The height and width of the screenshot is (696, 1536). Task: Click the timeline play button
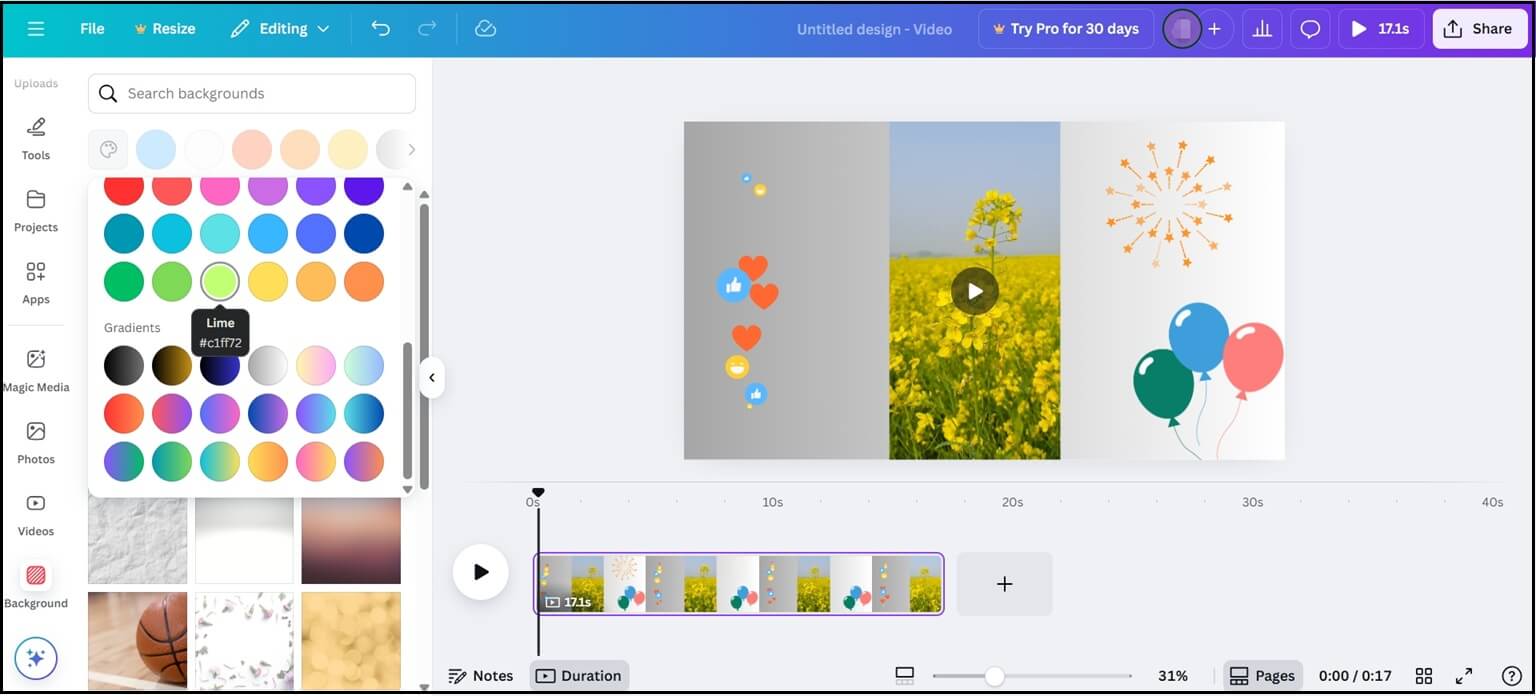click(481, 572)
